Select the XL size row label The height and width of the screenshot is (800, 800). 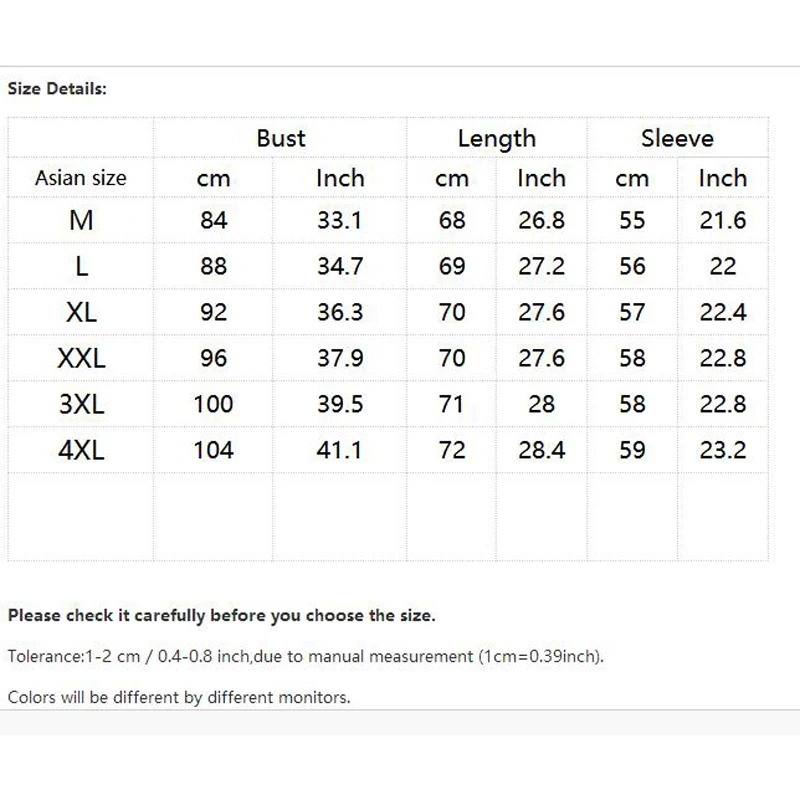click(x=81, y=312)
